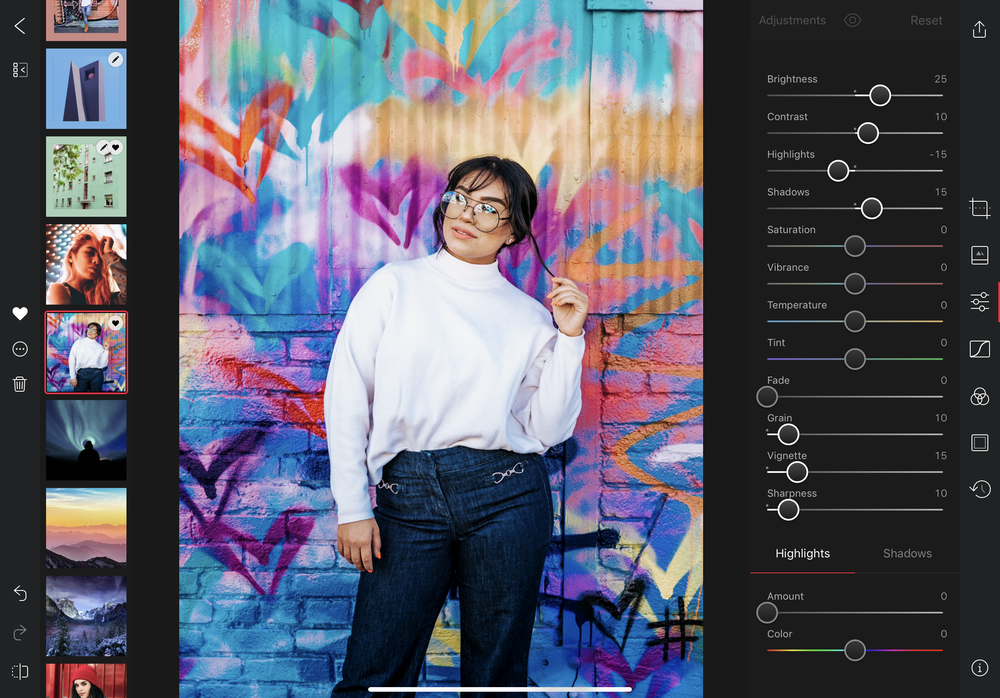The height and width of the screenshot is (698, 1000).
Task: Open the more options ellipsis menu
Action: pos(20,349)
